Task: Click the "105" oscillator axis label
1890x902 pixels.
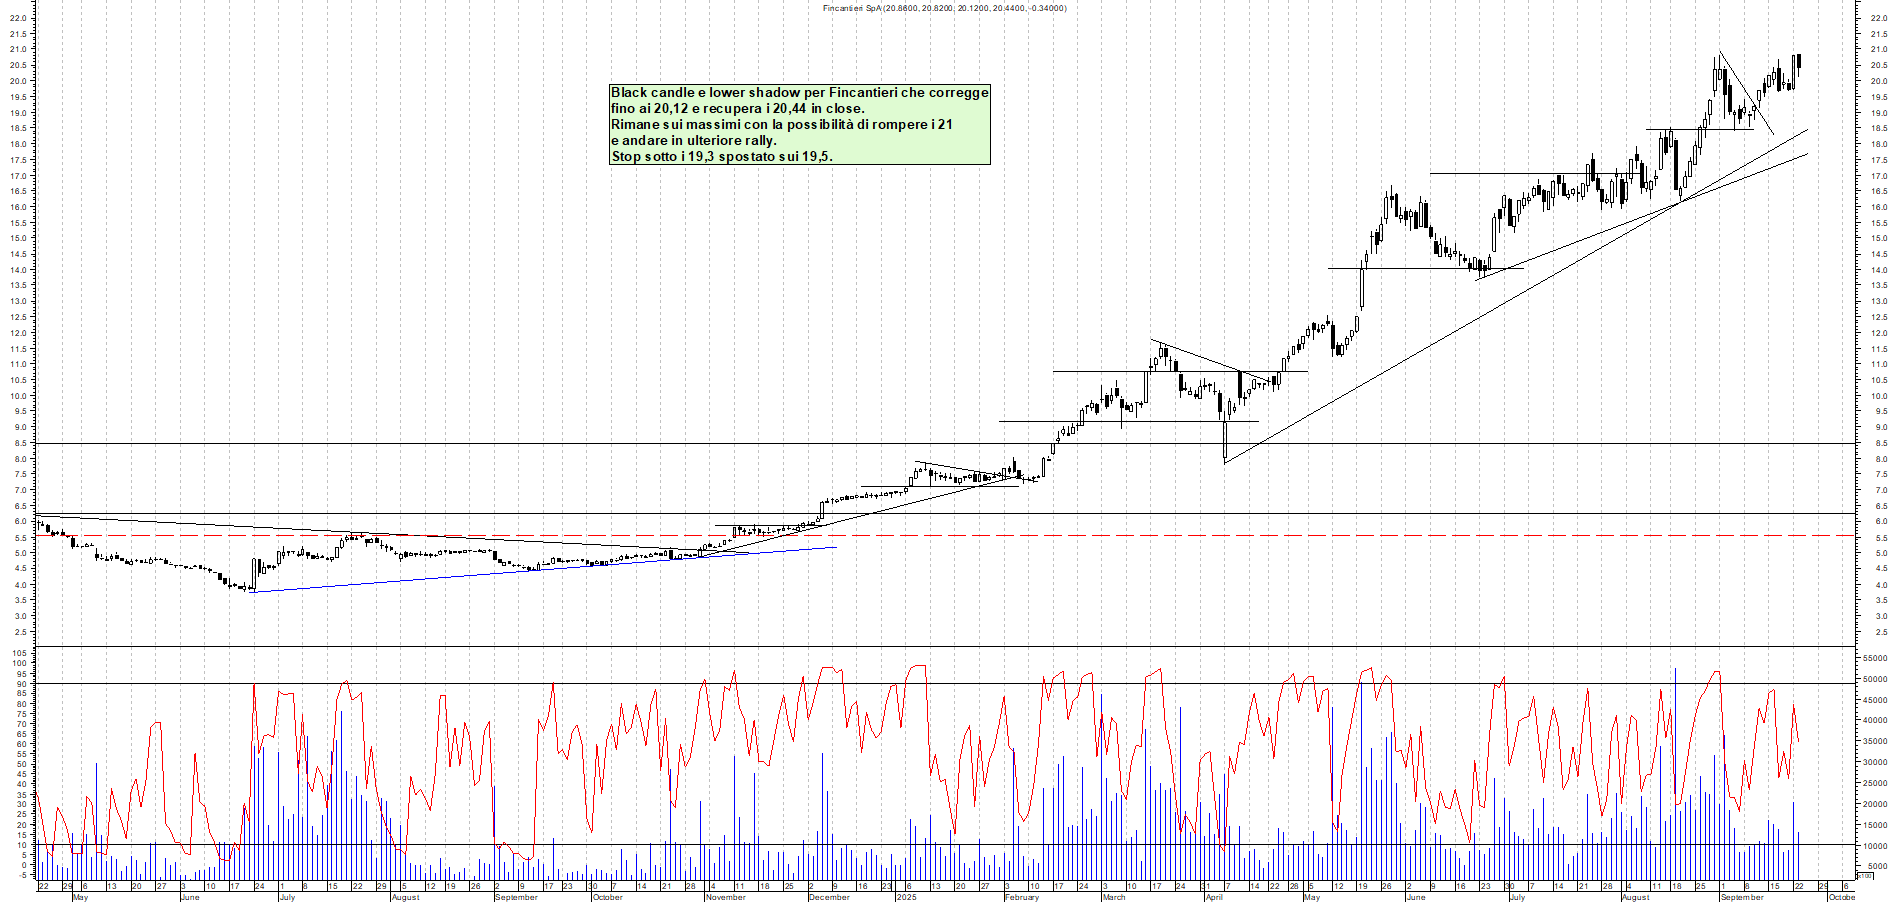Action: point(20,653)
